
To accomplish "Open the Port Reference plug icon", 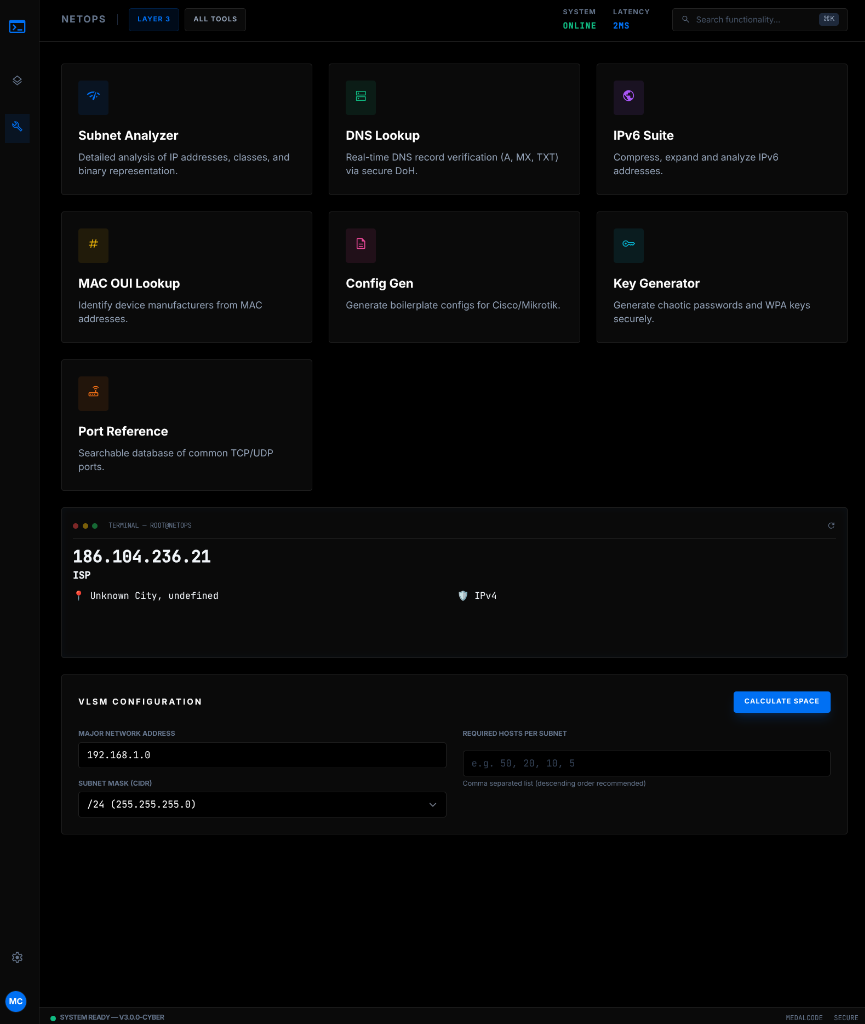I will [93, 393].
